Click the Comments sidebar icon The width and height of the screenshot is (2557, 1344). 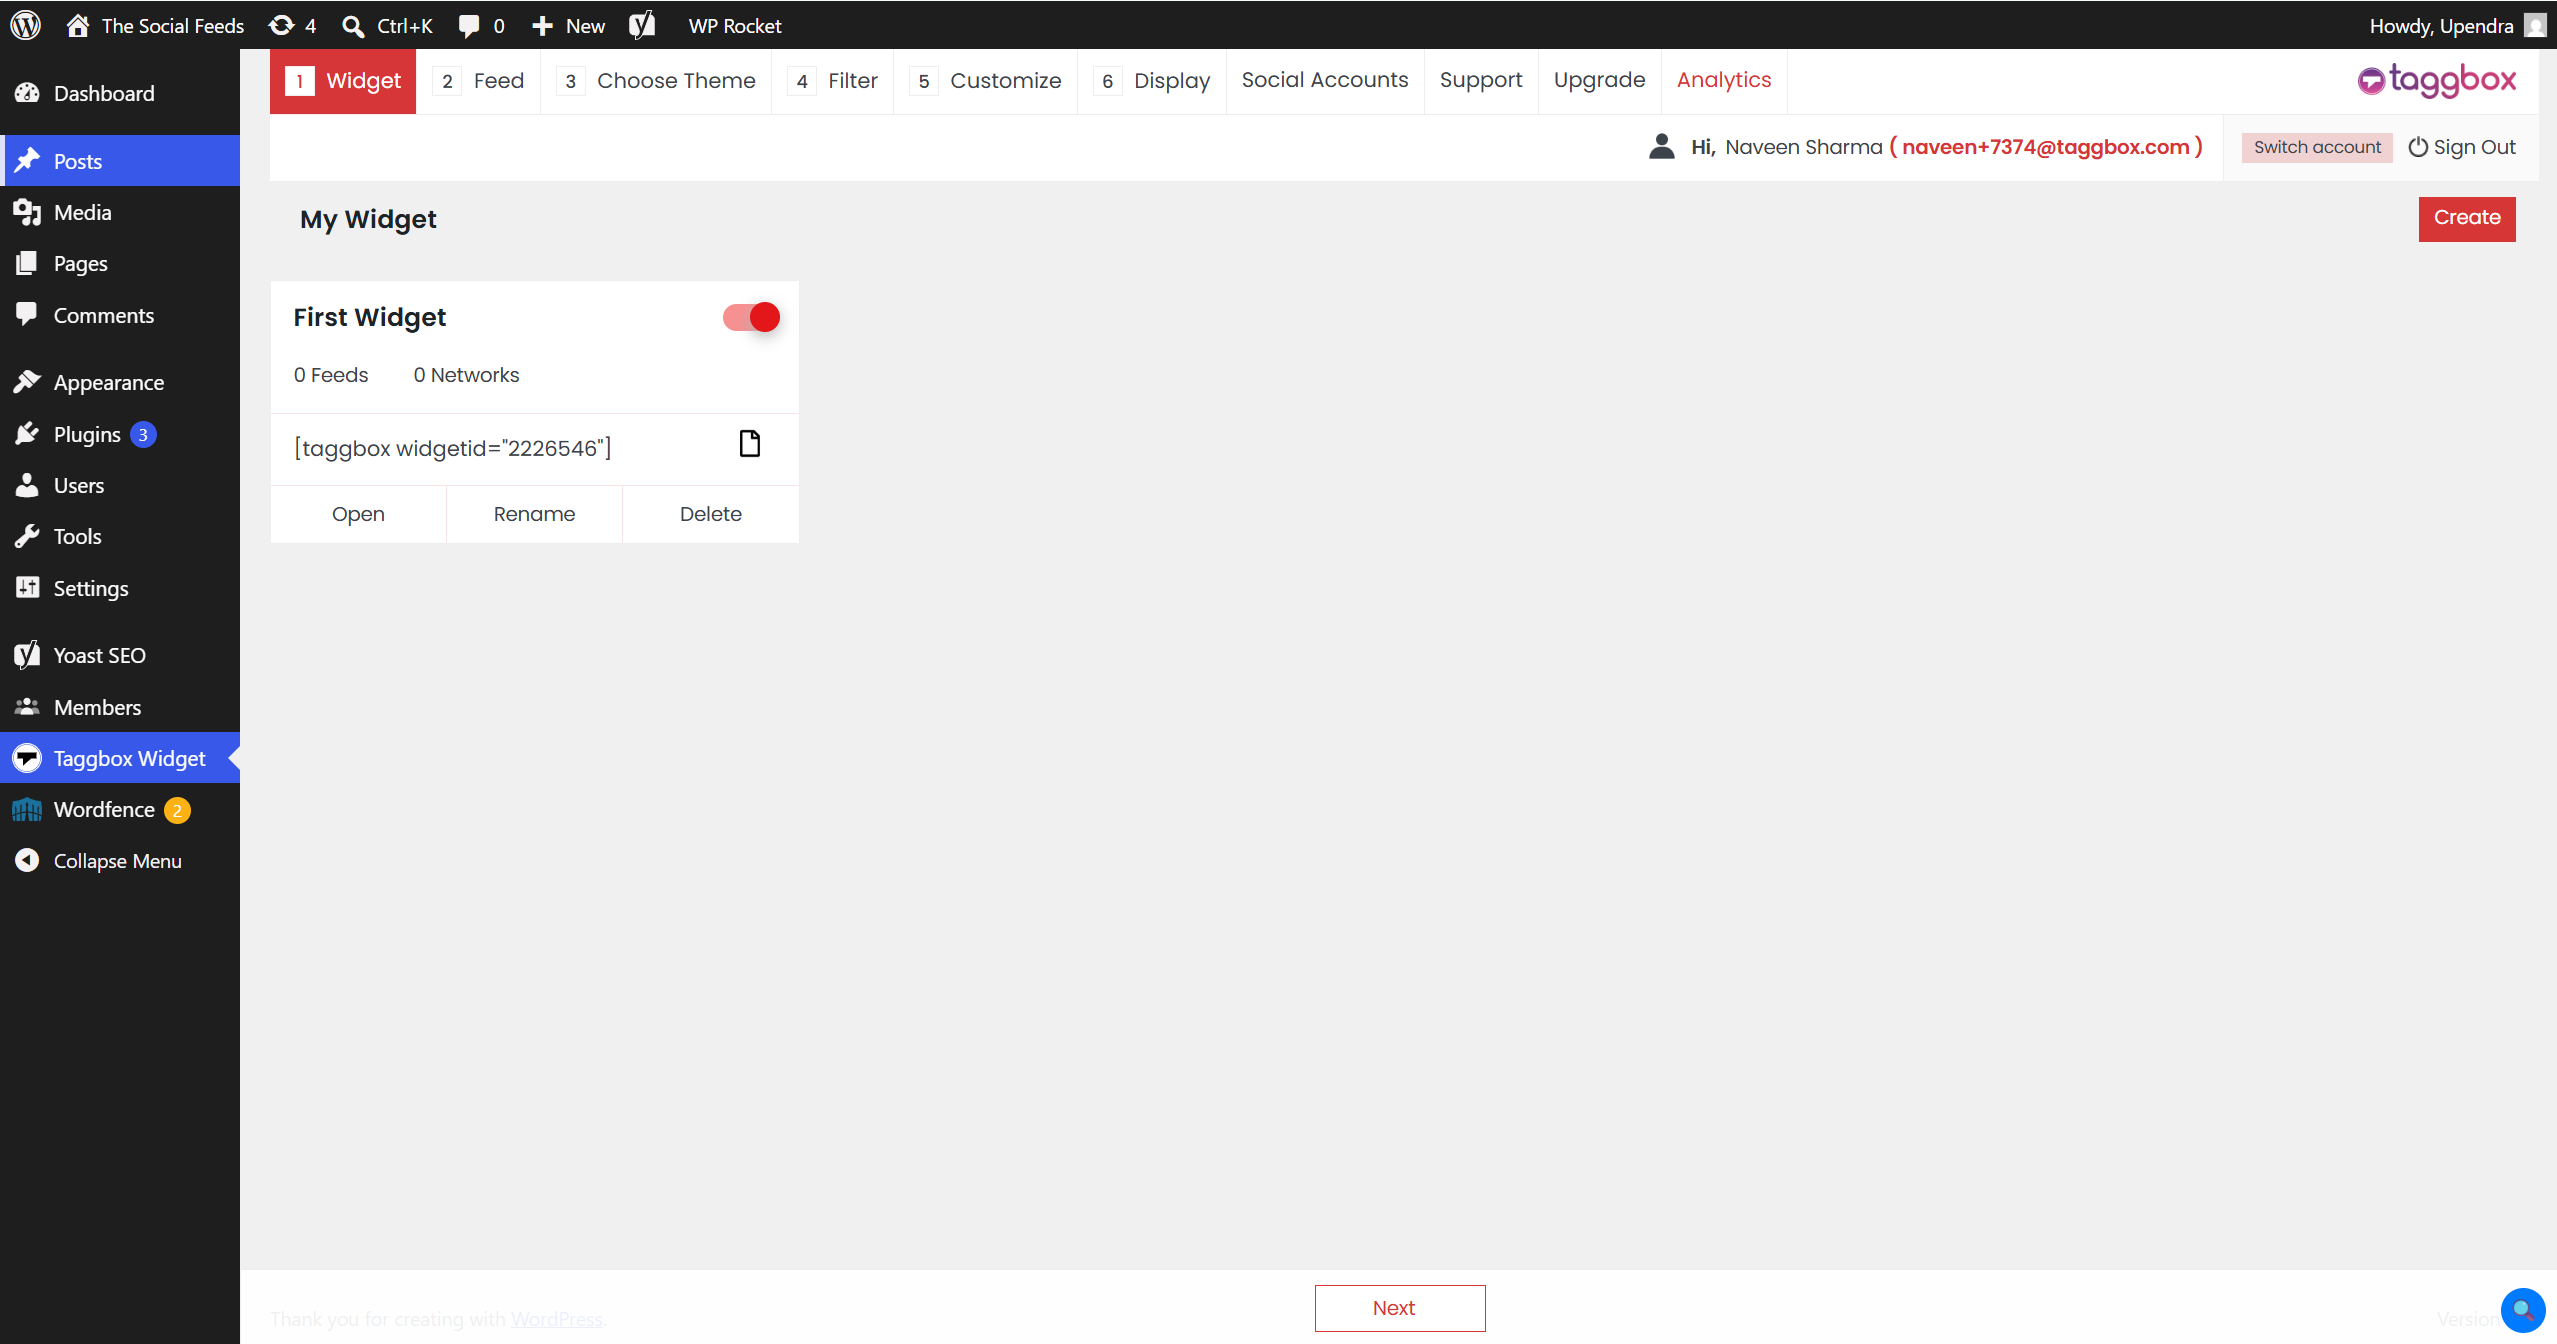click(27, 314)
